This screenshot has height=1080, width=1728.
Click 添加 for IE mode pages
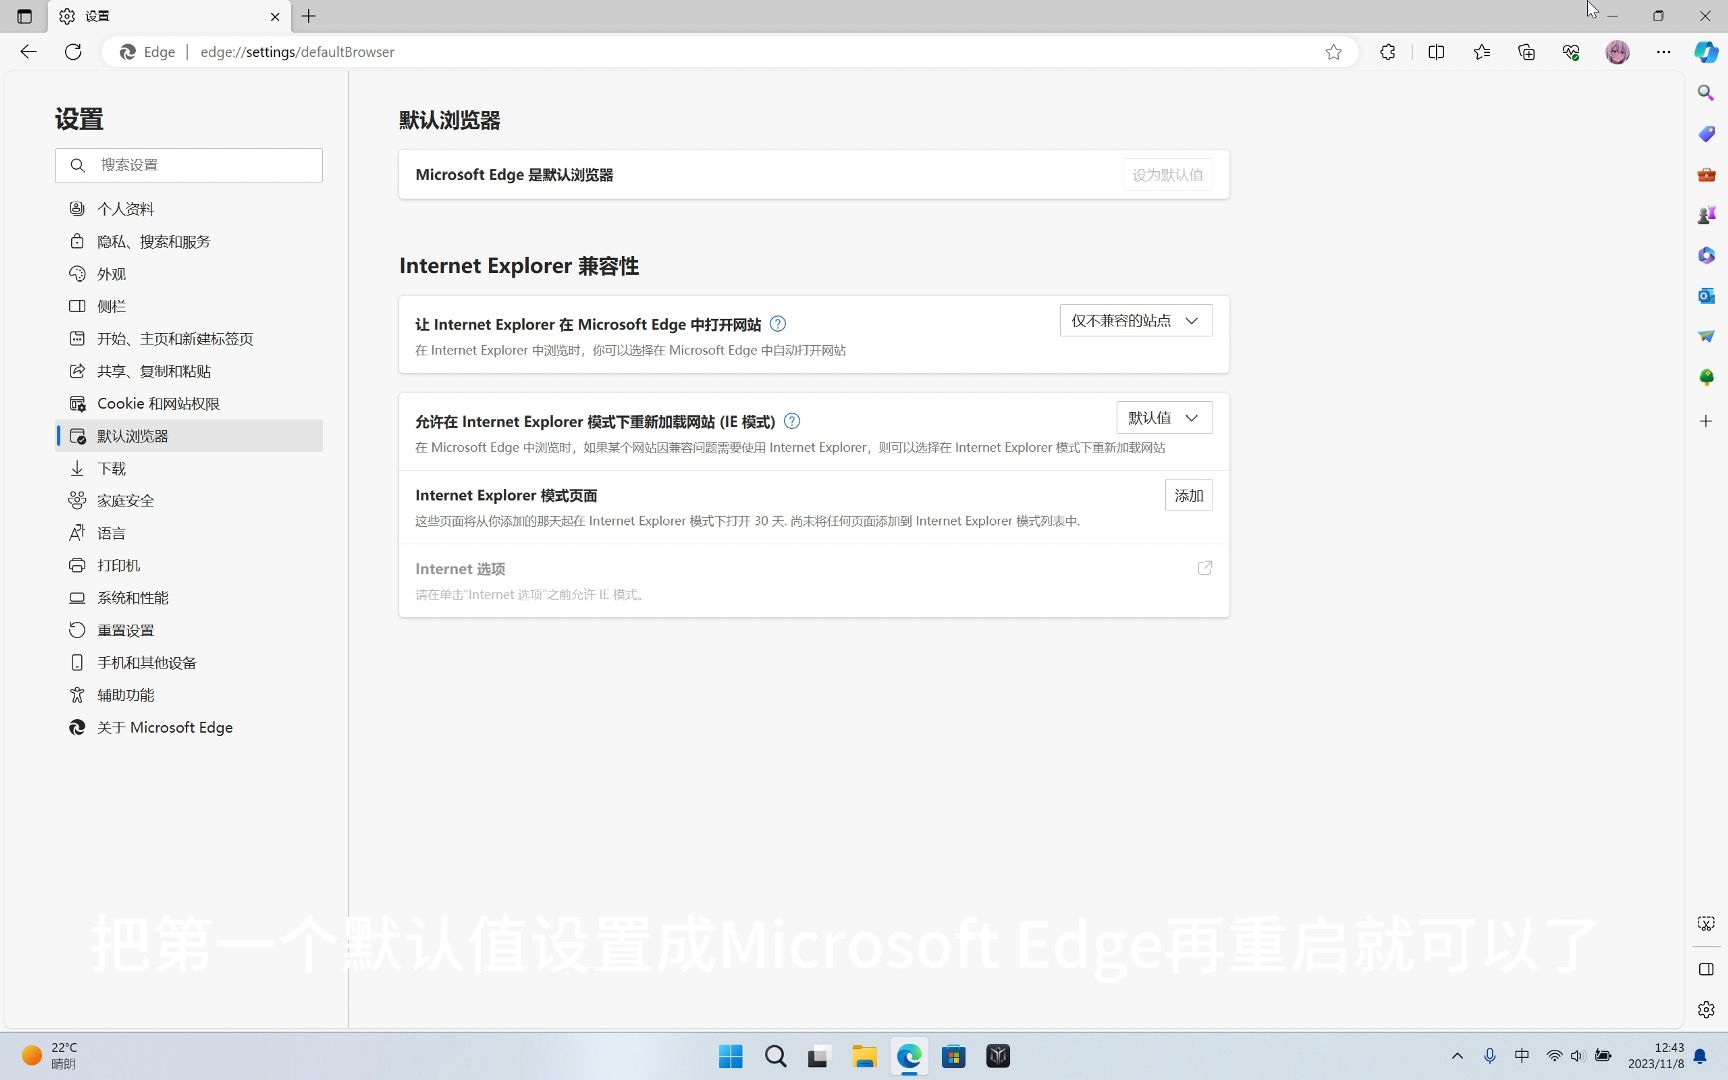[x=1189, y=496]
